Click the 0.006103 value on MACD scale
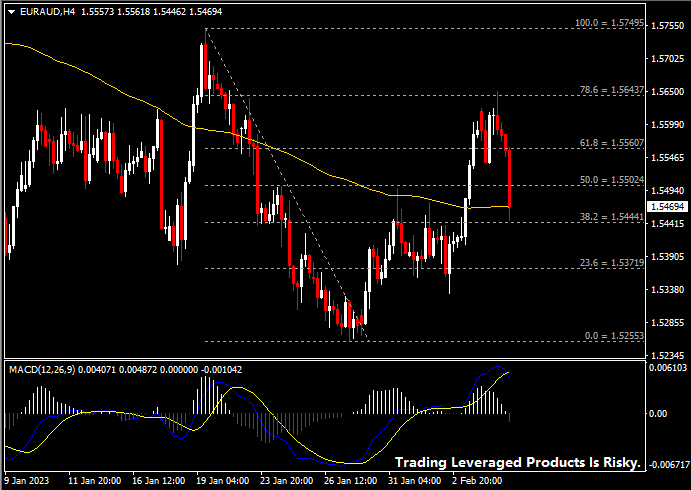The image size is (691, 490). point(667,369)
